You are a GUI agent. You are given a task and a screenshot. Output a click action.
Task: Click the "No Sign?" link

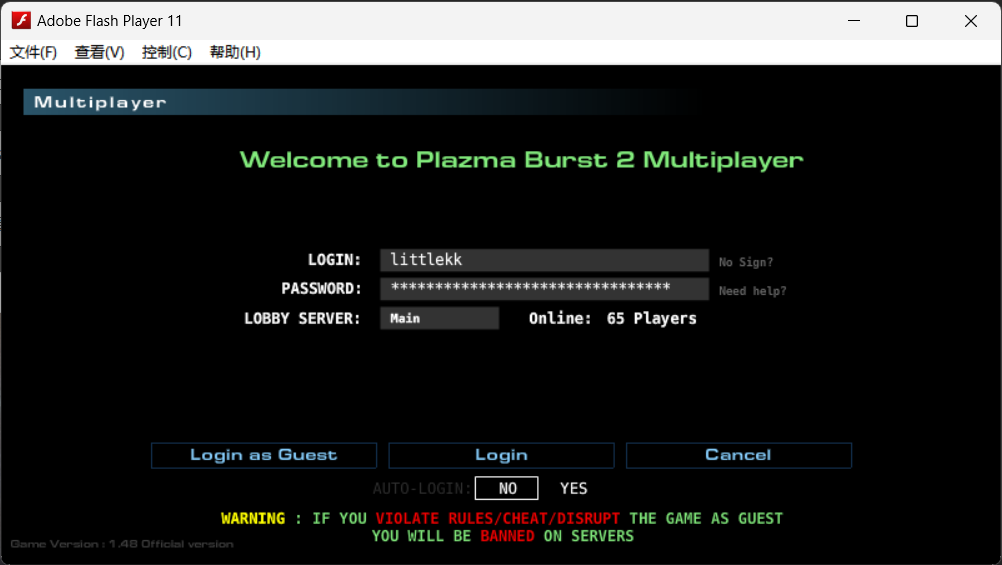746,262
